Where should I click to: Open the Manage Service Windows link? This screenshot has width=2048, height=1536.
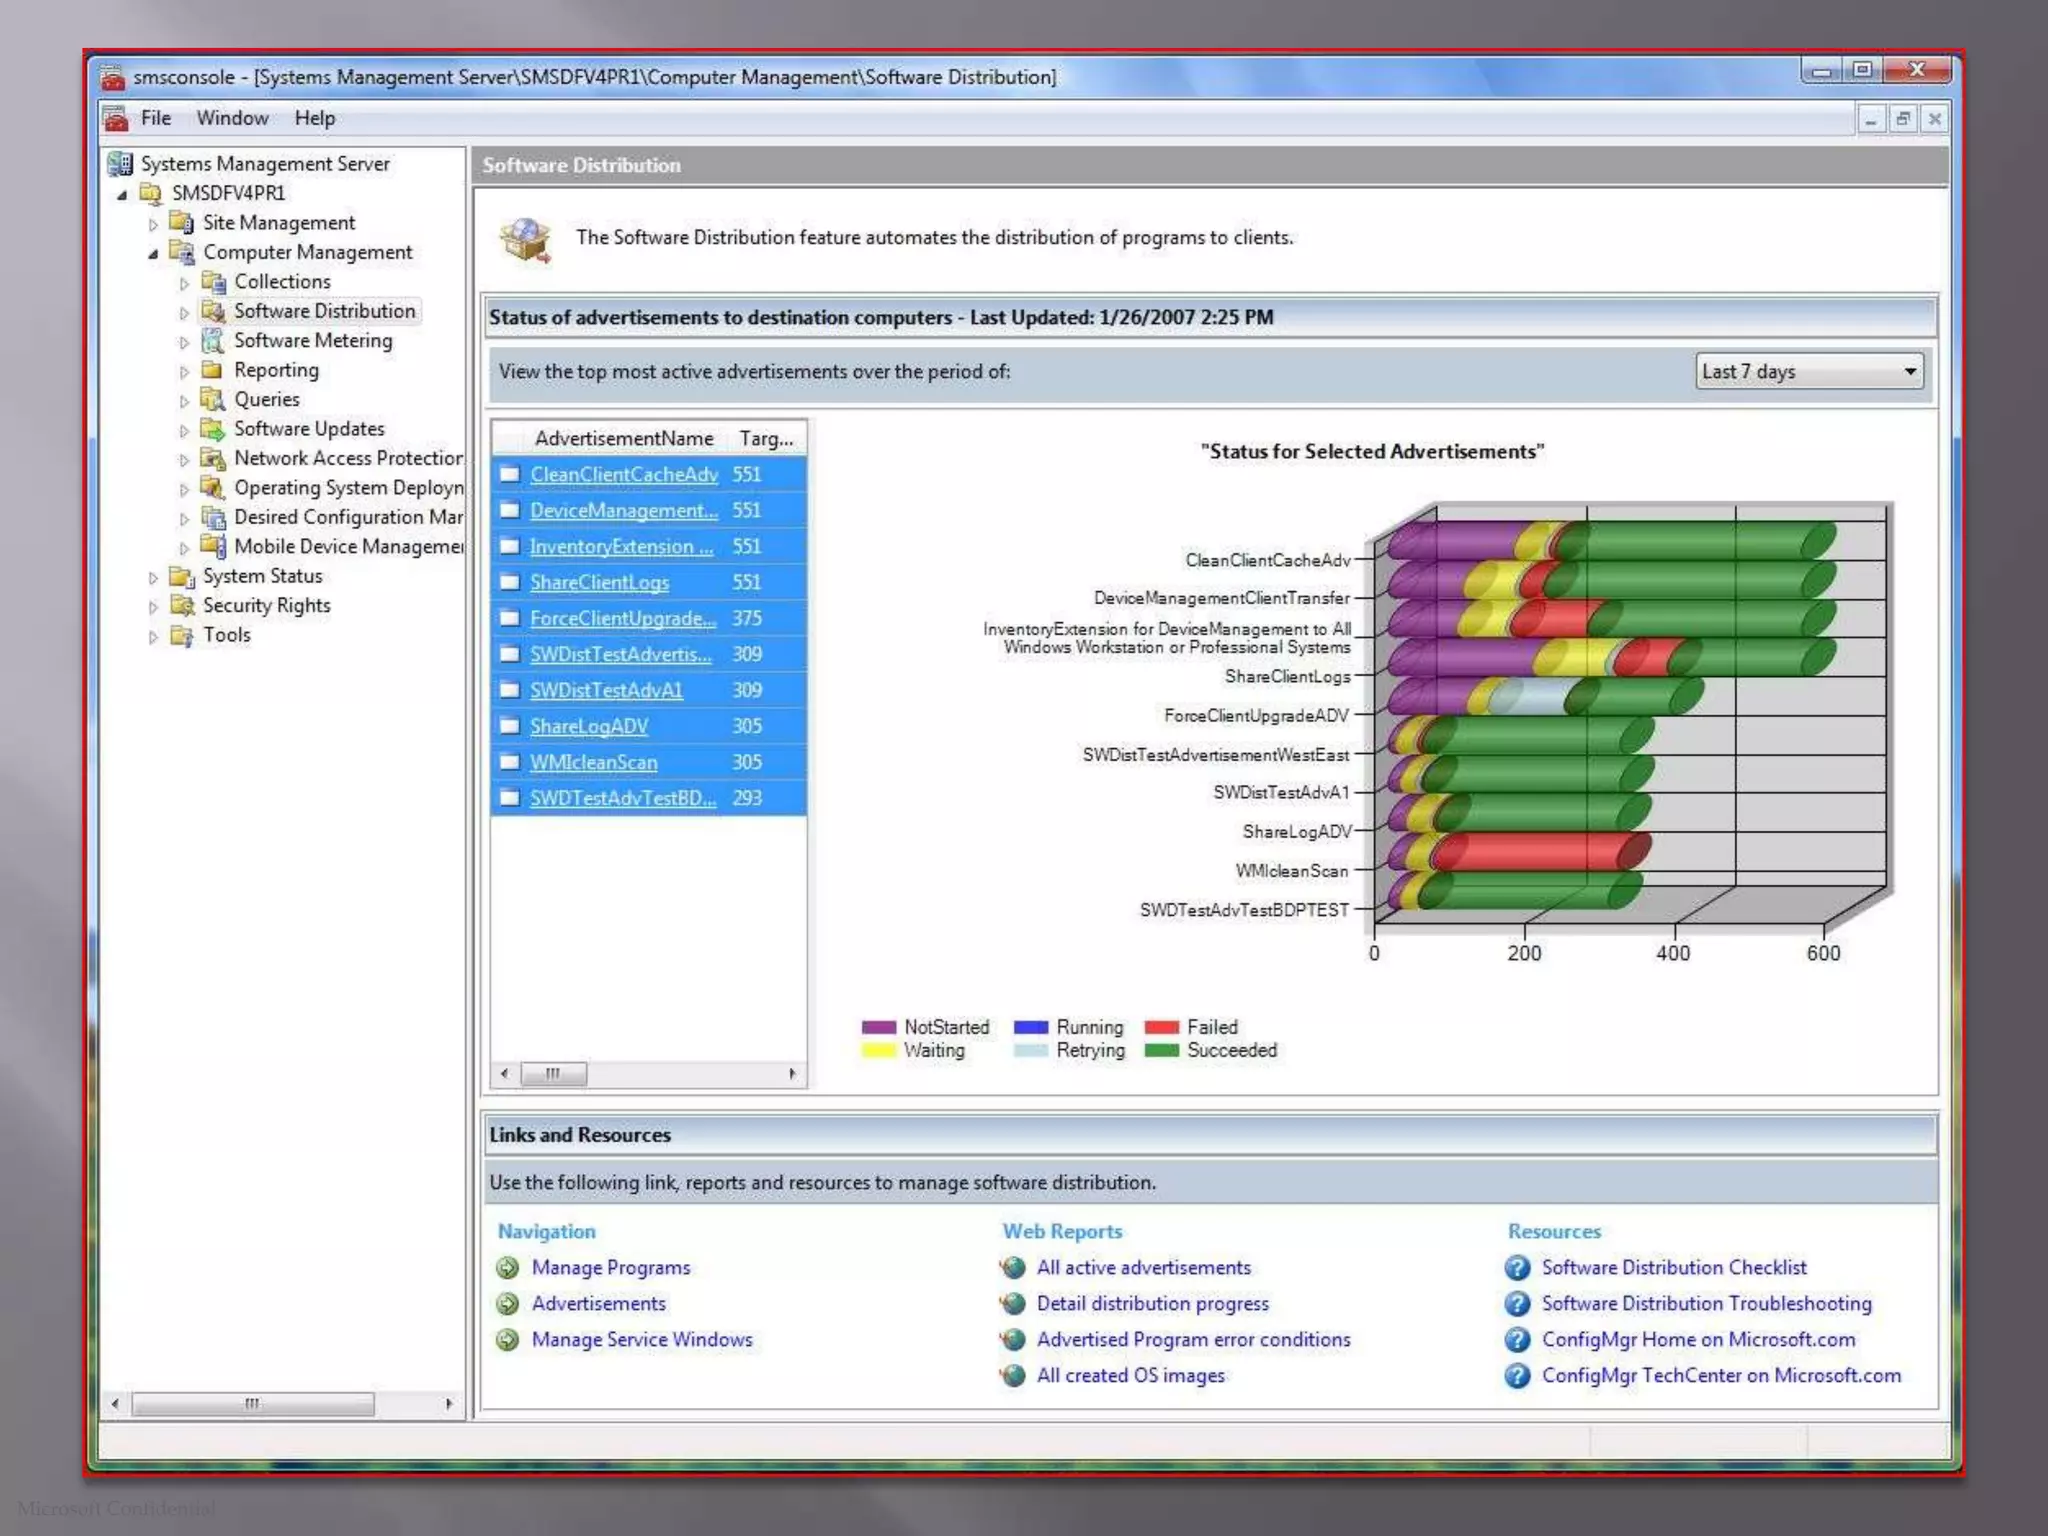[641, 1340]
